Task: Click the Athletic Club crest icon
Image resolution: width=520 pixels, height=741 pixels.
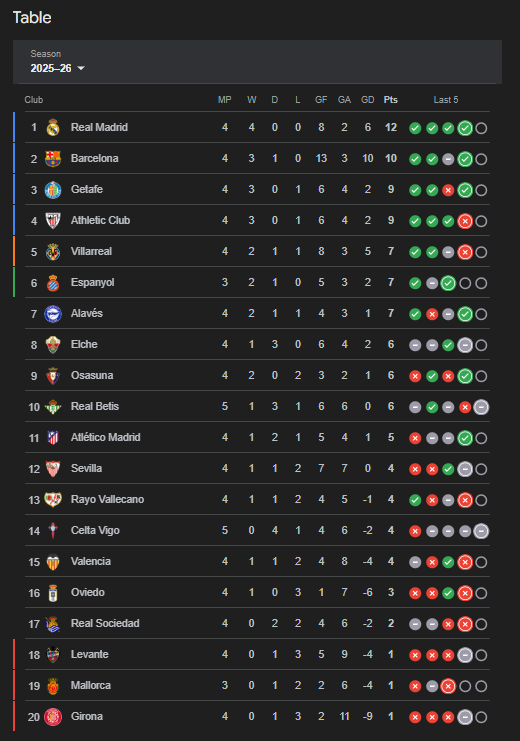Action: 53,221
